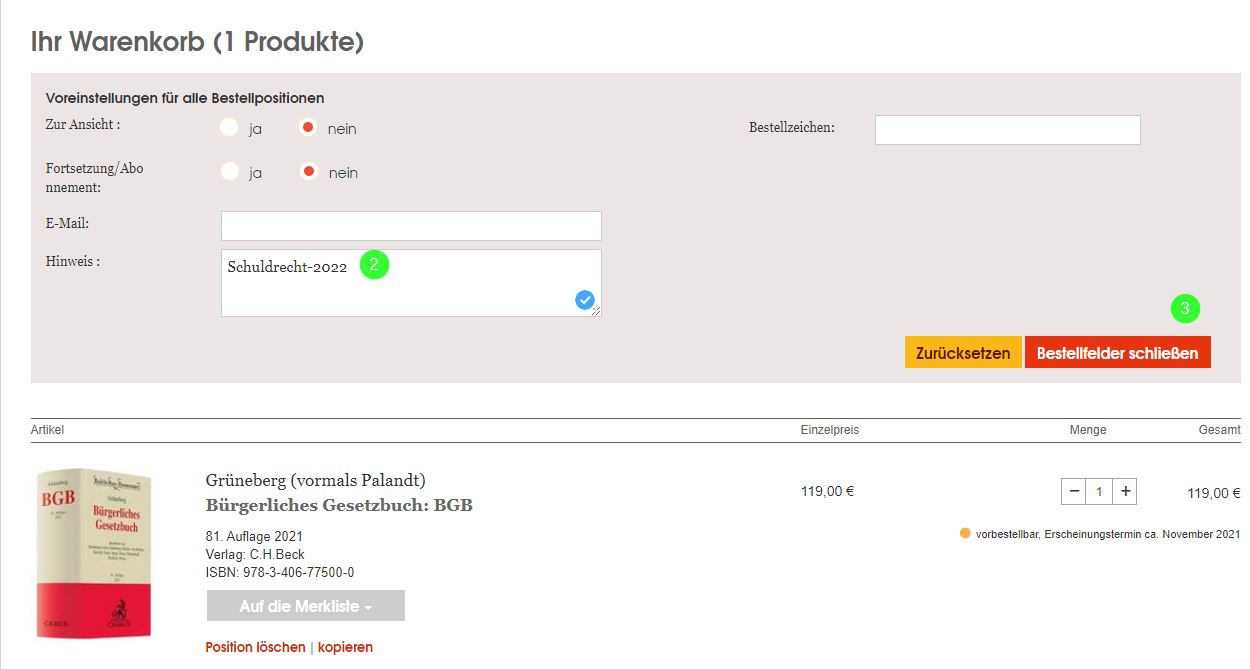Click into the E-Mail text field

(411, 226)
